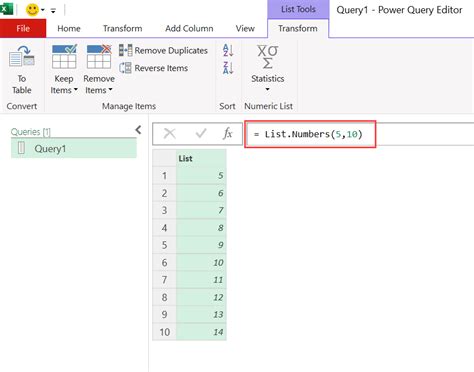
Task: Click Remove Duplicates
Action: pos(163,50)
